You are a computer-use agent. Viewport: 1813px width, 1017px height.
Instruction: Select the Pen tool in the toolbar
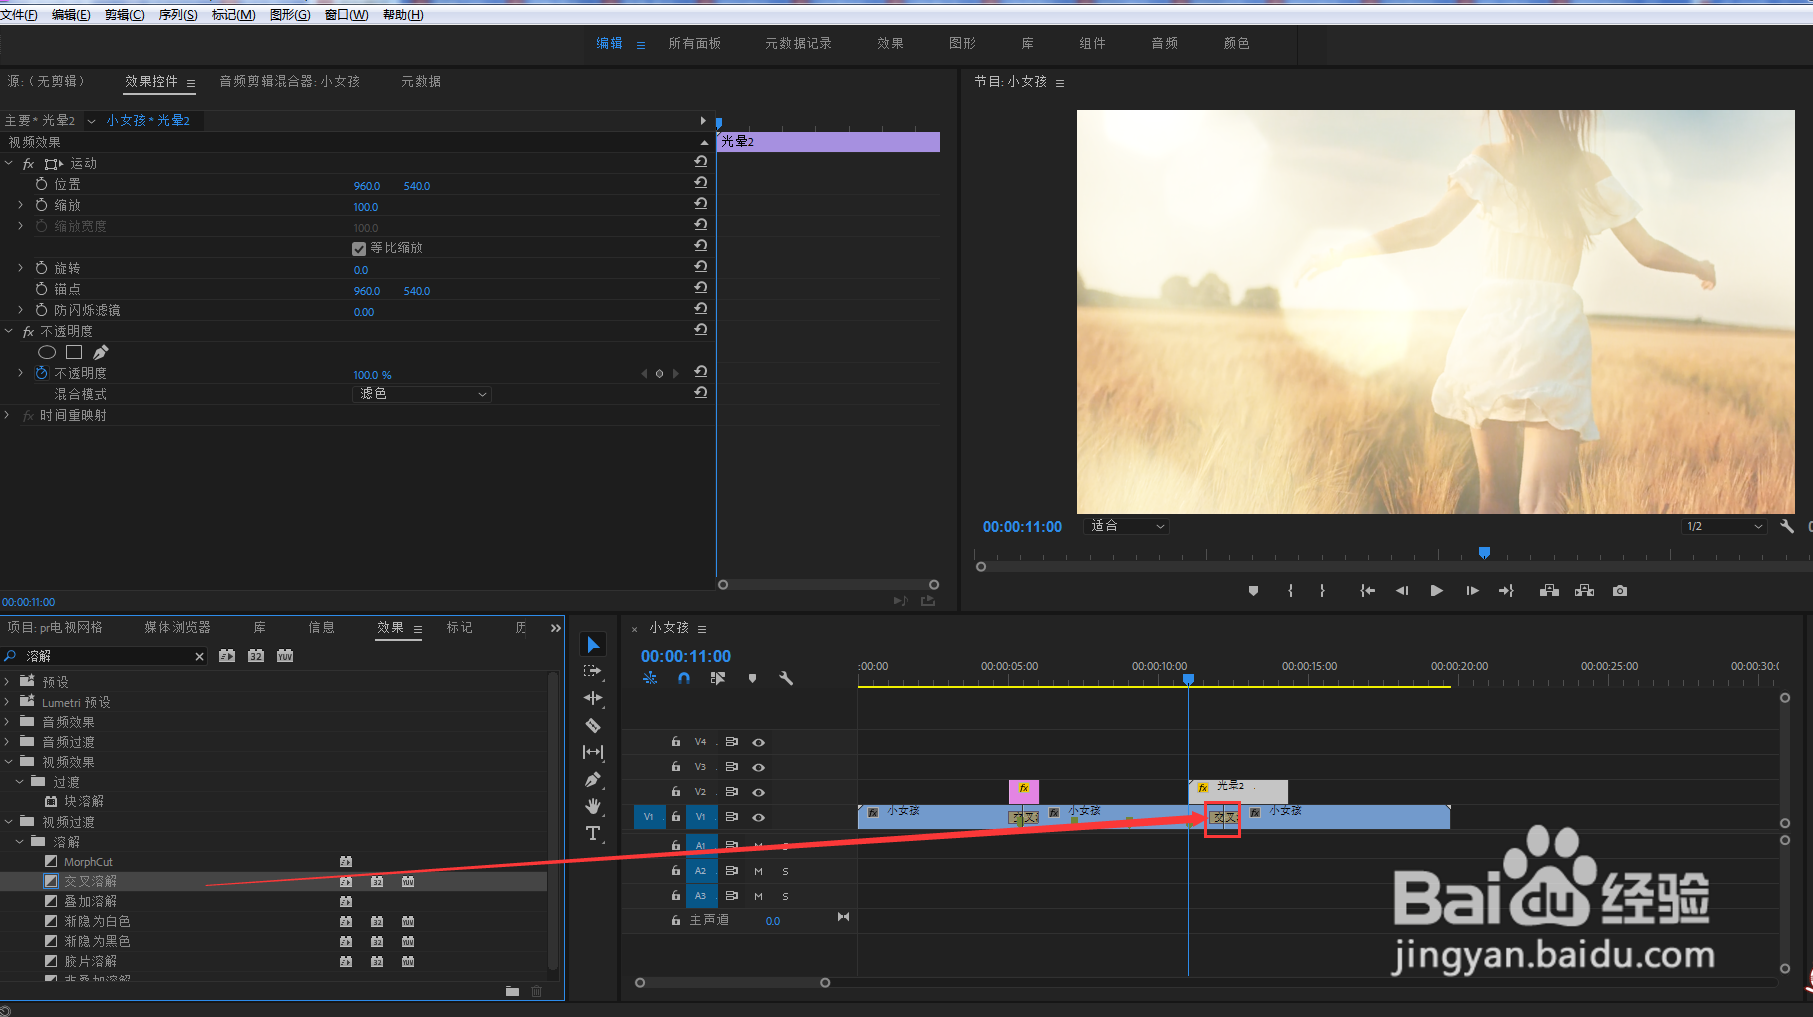point(593,779)
